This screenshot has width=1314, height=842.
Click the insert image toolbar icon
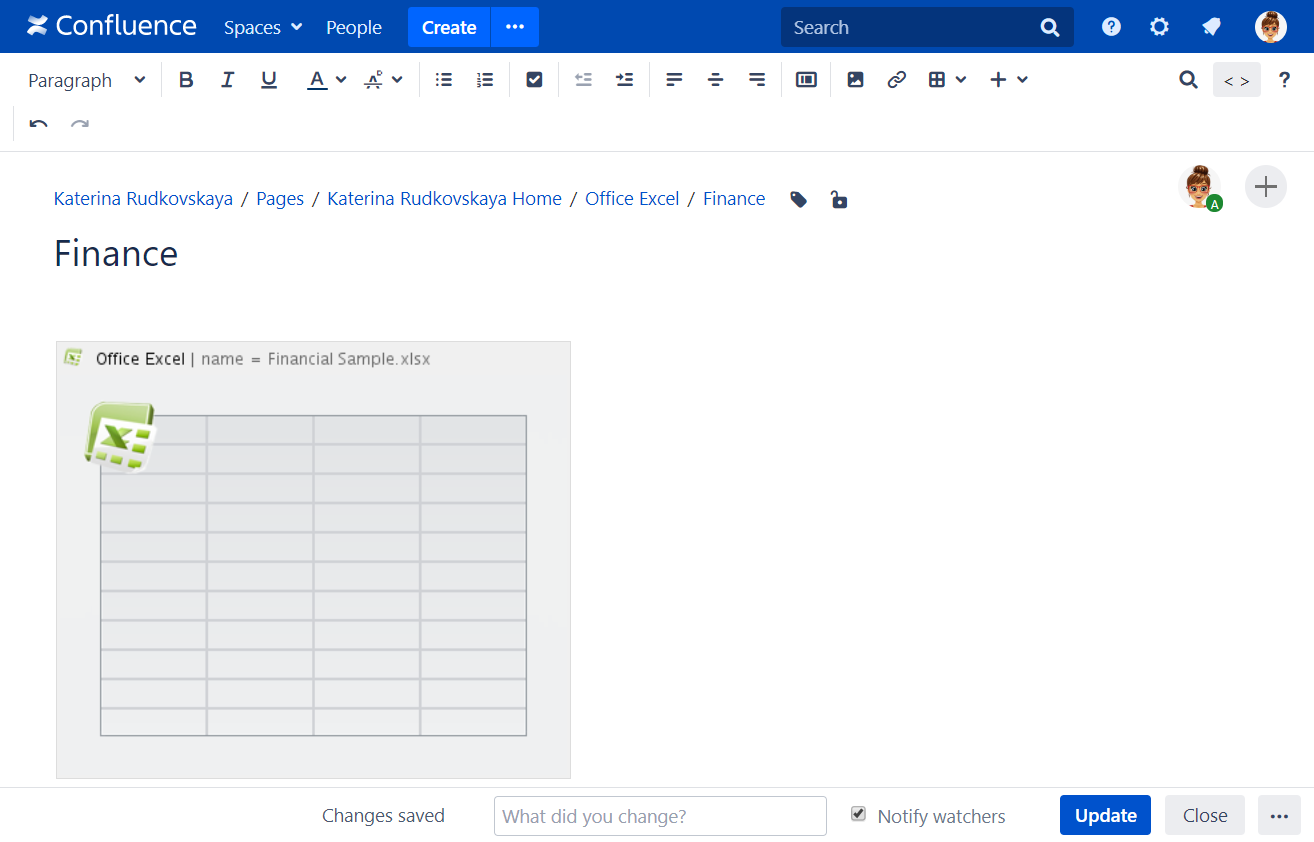pyautogui.click(x=855, y=80)
